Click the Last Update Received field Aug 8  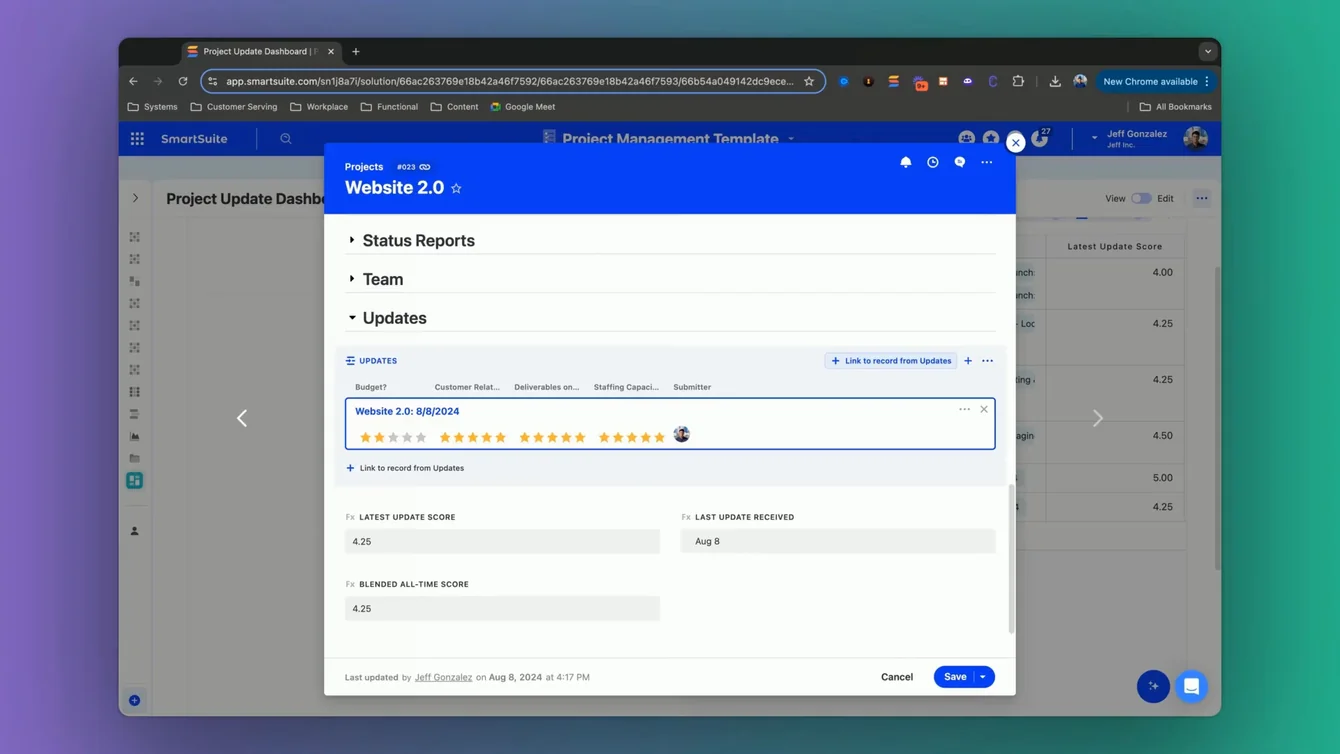point(838,541)
